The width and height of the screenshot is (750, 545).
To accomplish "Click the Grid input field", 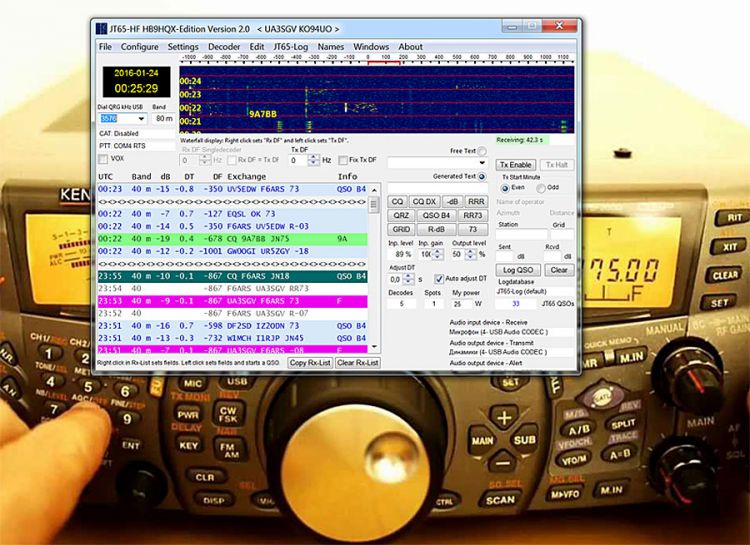I will pos(562,234).
